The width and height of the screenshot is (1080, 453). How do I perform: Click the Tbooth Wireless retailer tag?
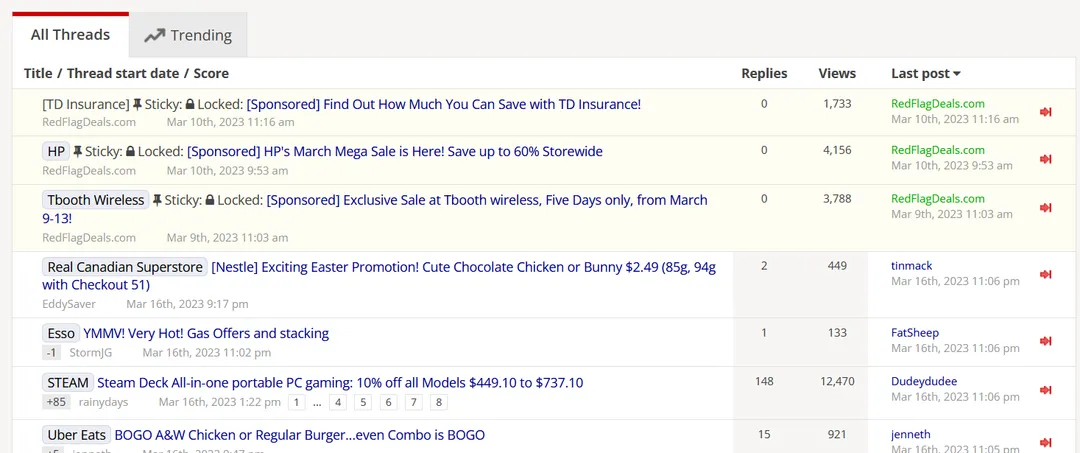pos(96,200)
